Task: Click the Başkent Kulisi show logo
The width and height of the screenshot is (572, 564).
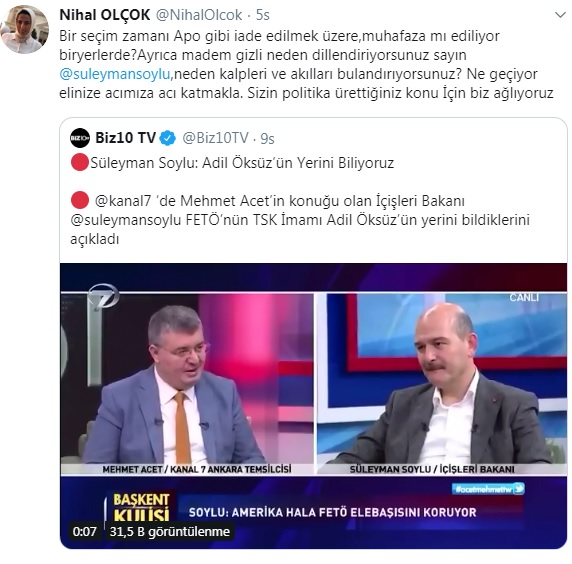Action: [140, 507]
